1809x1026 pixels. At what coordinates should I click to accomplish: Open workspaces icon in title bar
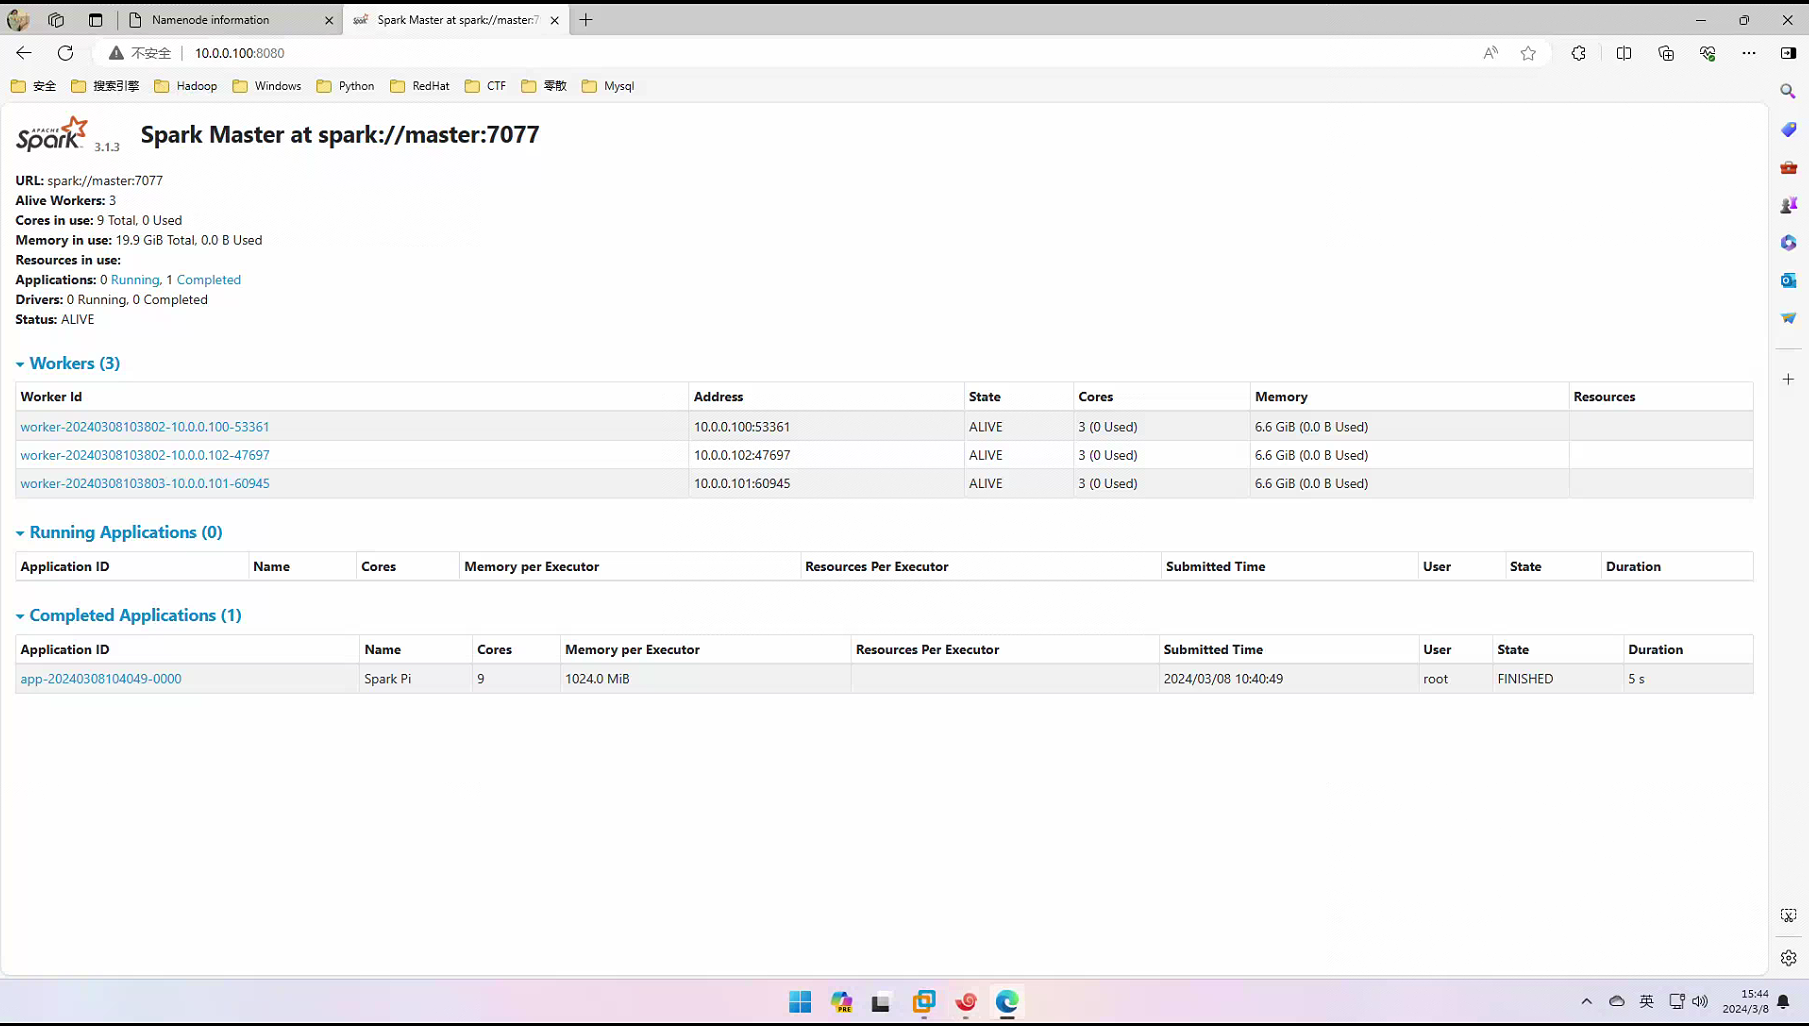pyautogui.click(x=56, y=20)
